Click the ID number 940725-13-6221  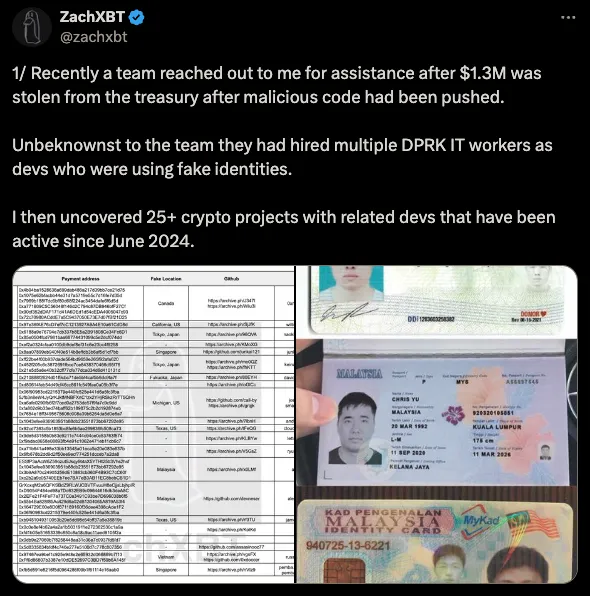click(x=348, y=546)
